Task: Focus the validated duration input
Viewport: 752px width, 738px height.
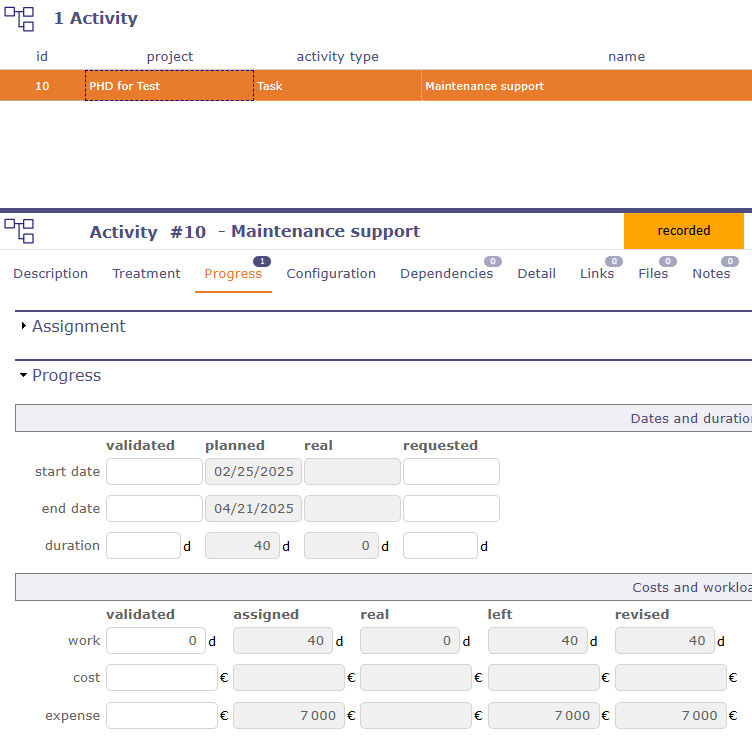Action: click(x=143, y=546)
